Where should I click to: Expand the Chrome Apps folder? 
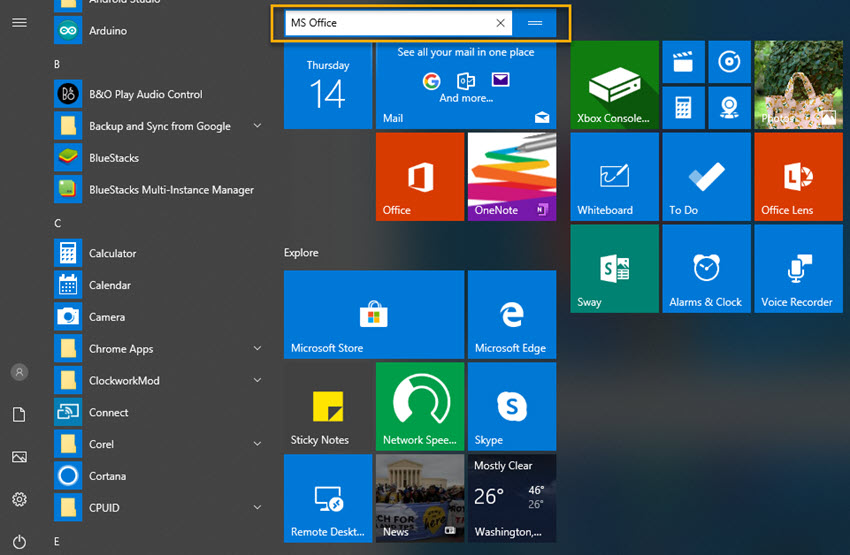(x=257, y=349)
